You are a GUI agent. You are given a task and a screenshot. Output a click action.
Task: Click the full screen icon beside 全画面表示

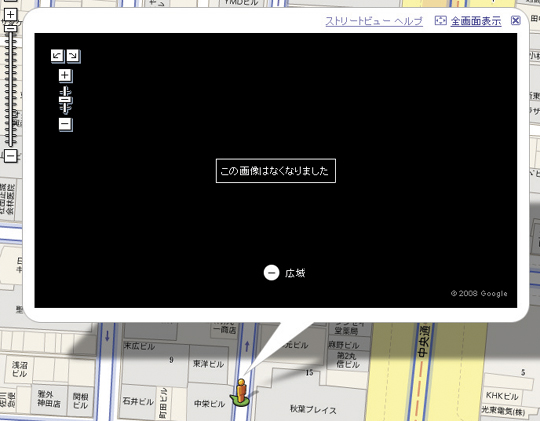tap(440, 21)
